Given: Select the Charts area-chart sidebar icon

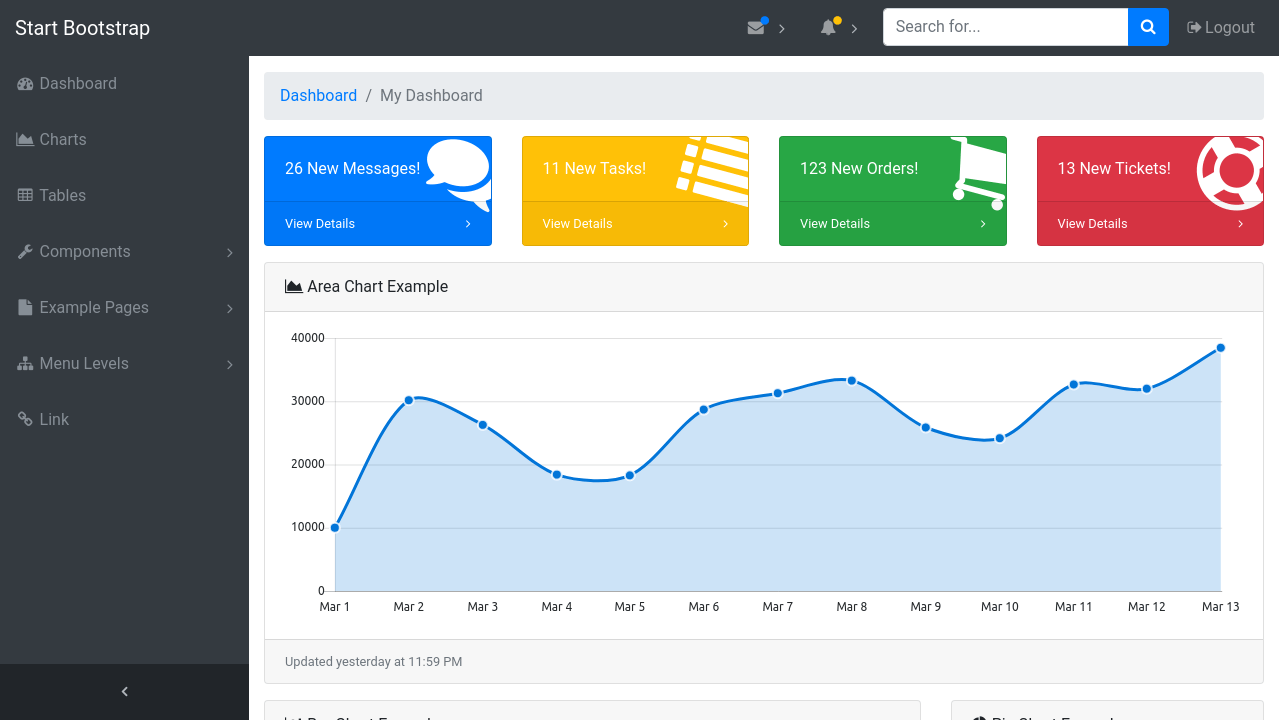Looking at the screenshot, I should click(25, 140).
